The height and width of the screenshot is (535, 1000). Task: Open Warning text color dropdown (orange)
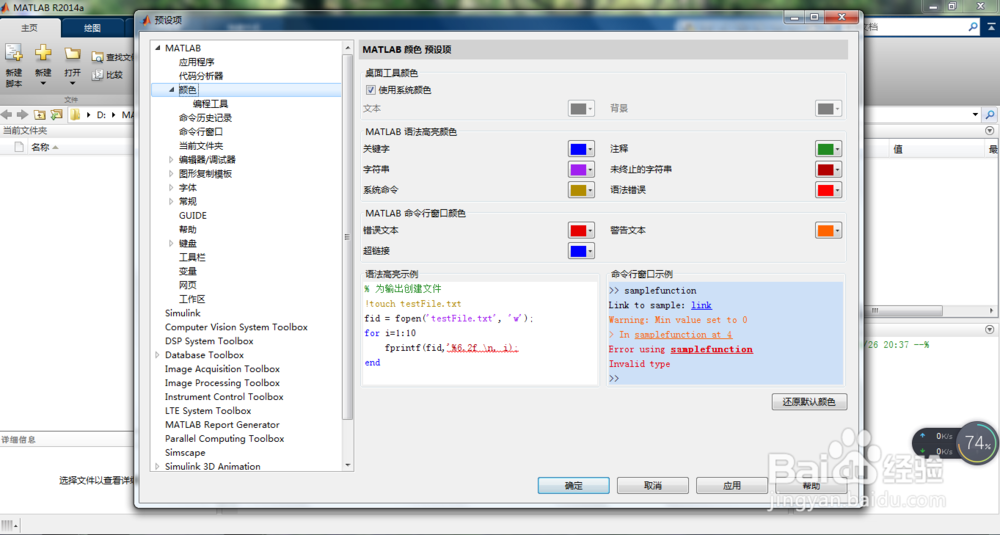(828, 231)
